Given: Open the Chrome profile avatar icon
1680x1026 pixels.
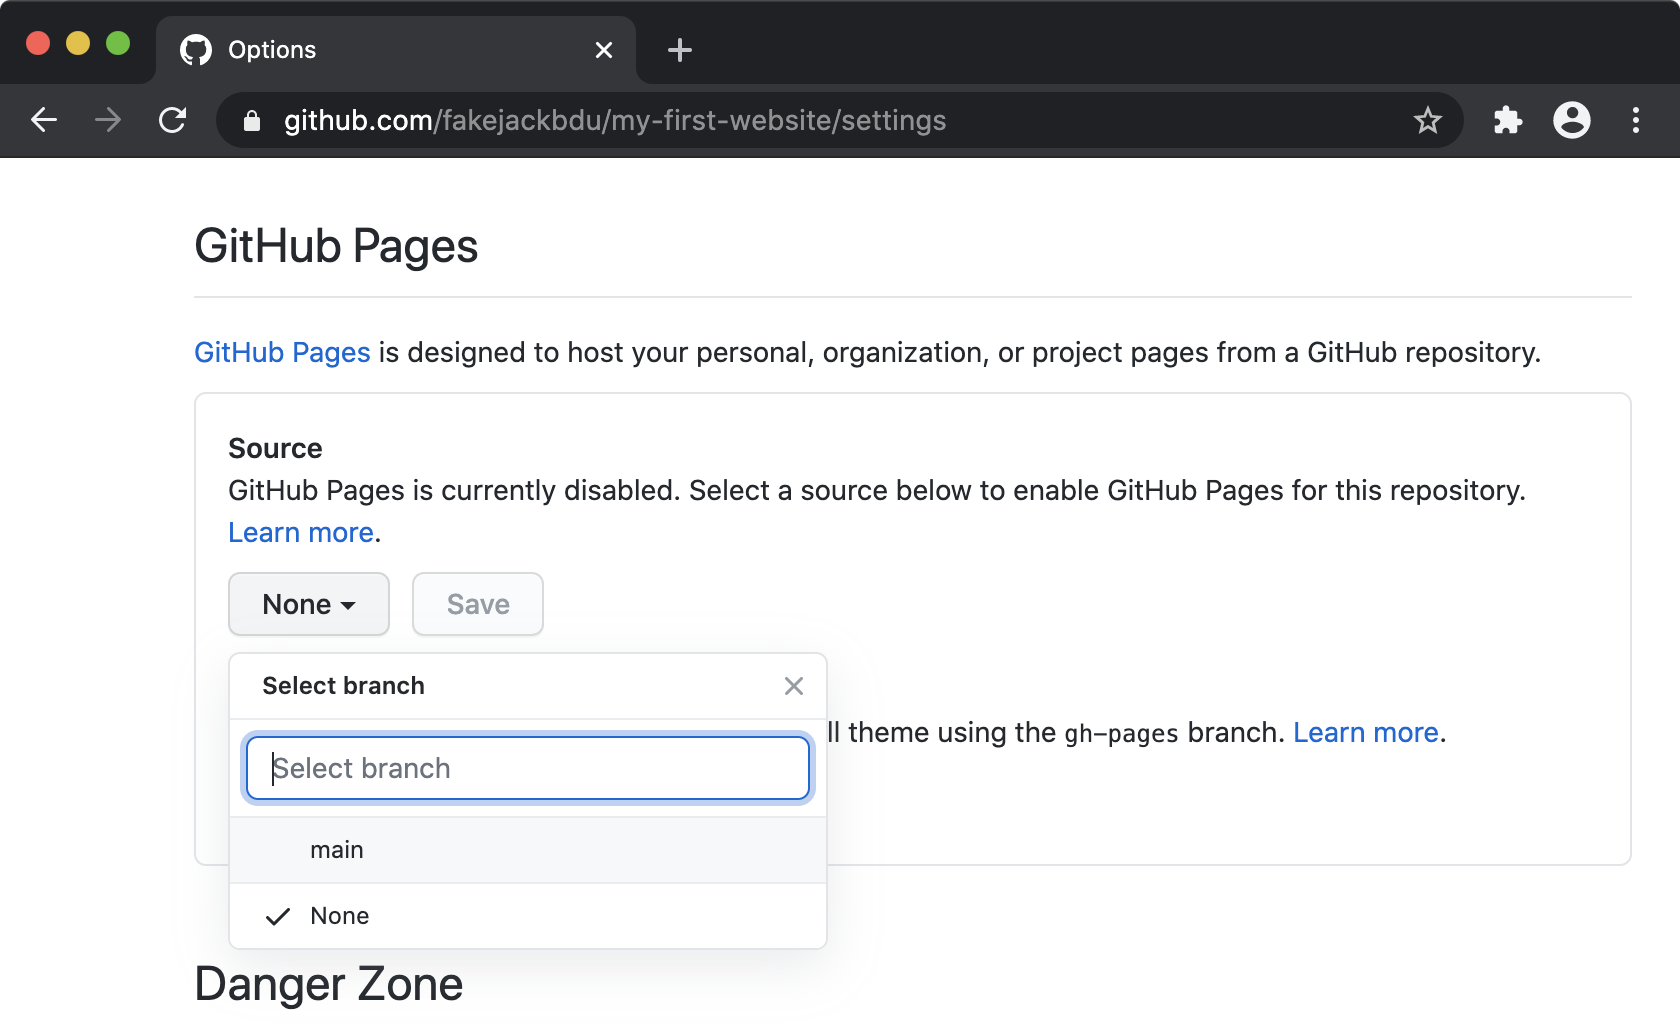Looking at the screenshot, I should click(1571, 120).
